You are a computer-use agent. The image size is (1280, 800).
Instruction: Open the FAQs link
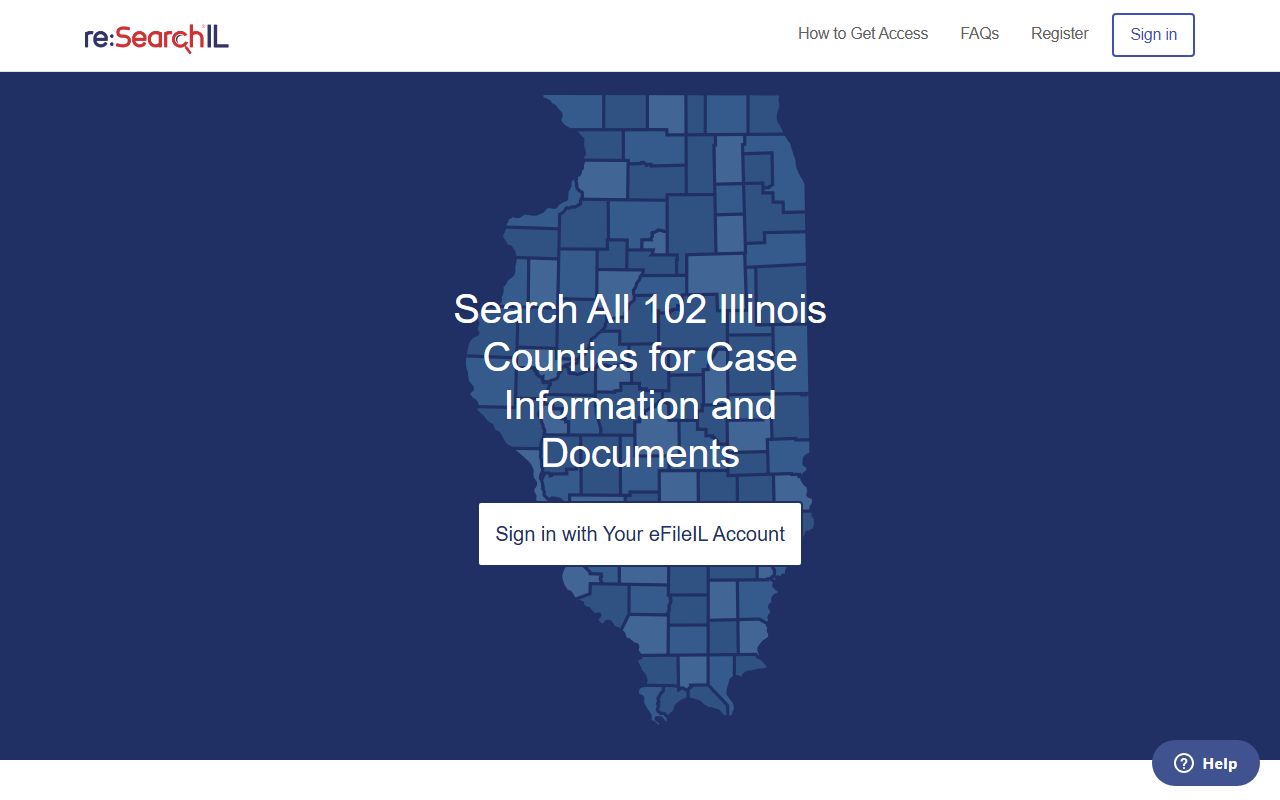tap(980, 34)
